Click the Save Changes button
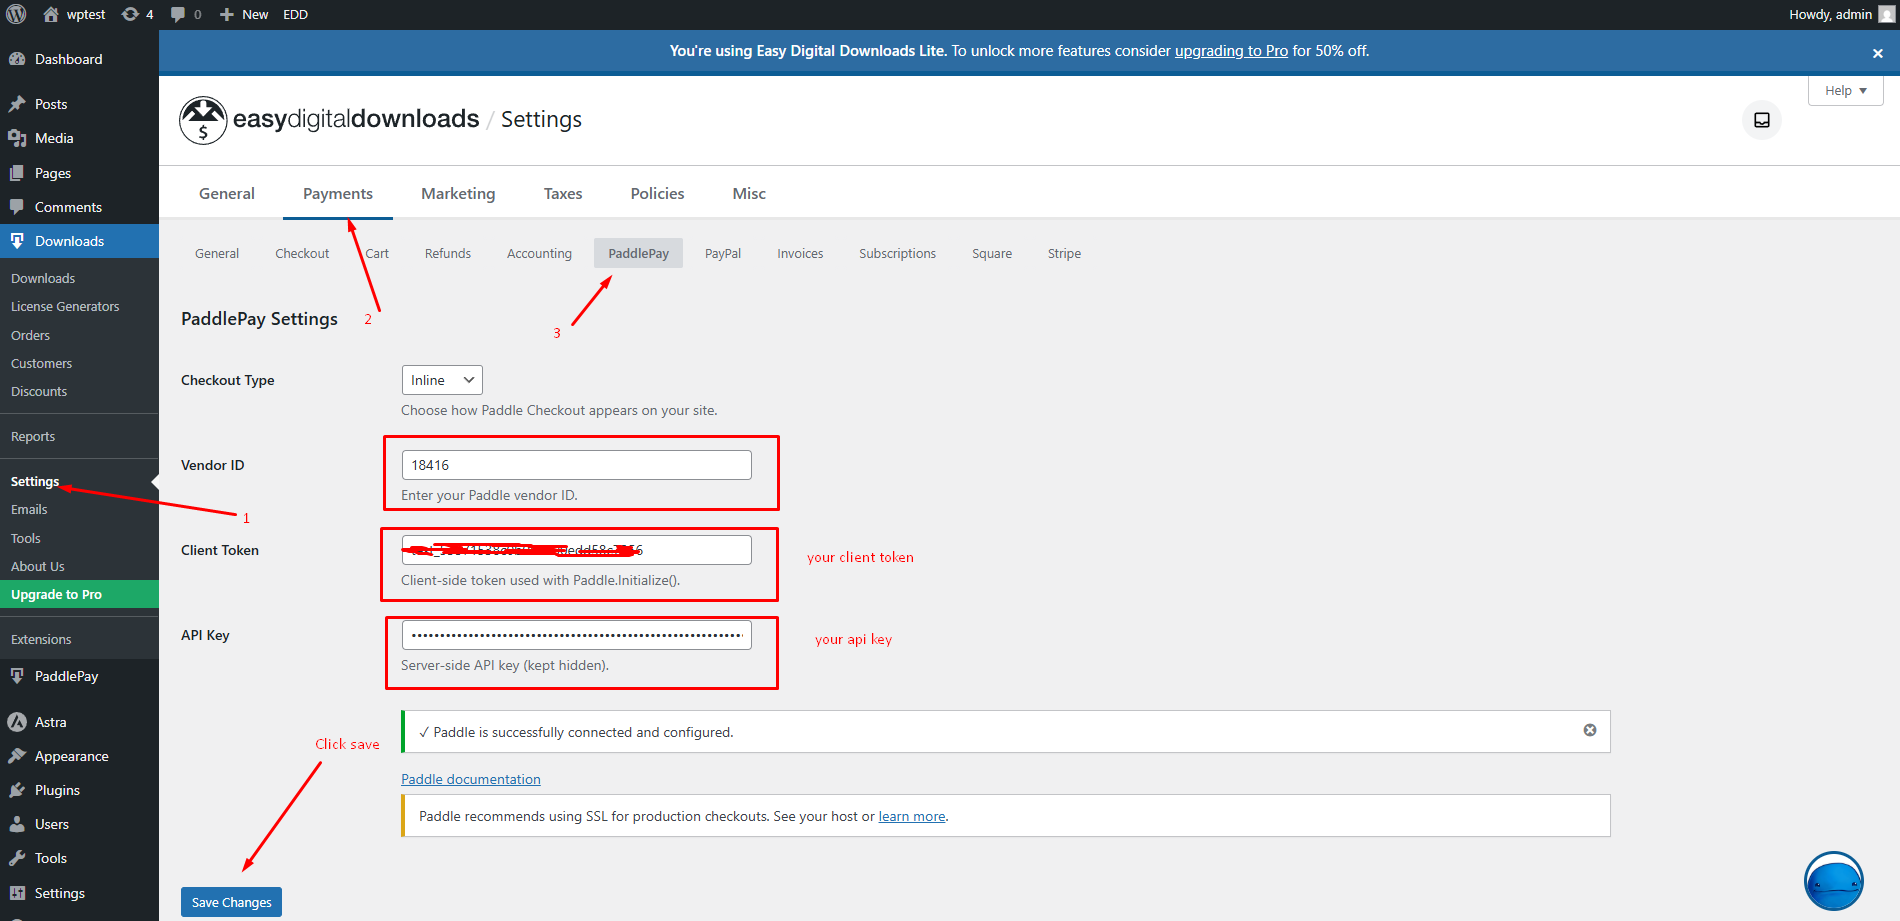Viewport: 1900px width, 921px height. pos(231,902)
